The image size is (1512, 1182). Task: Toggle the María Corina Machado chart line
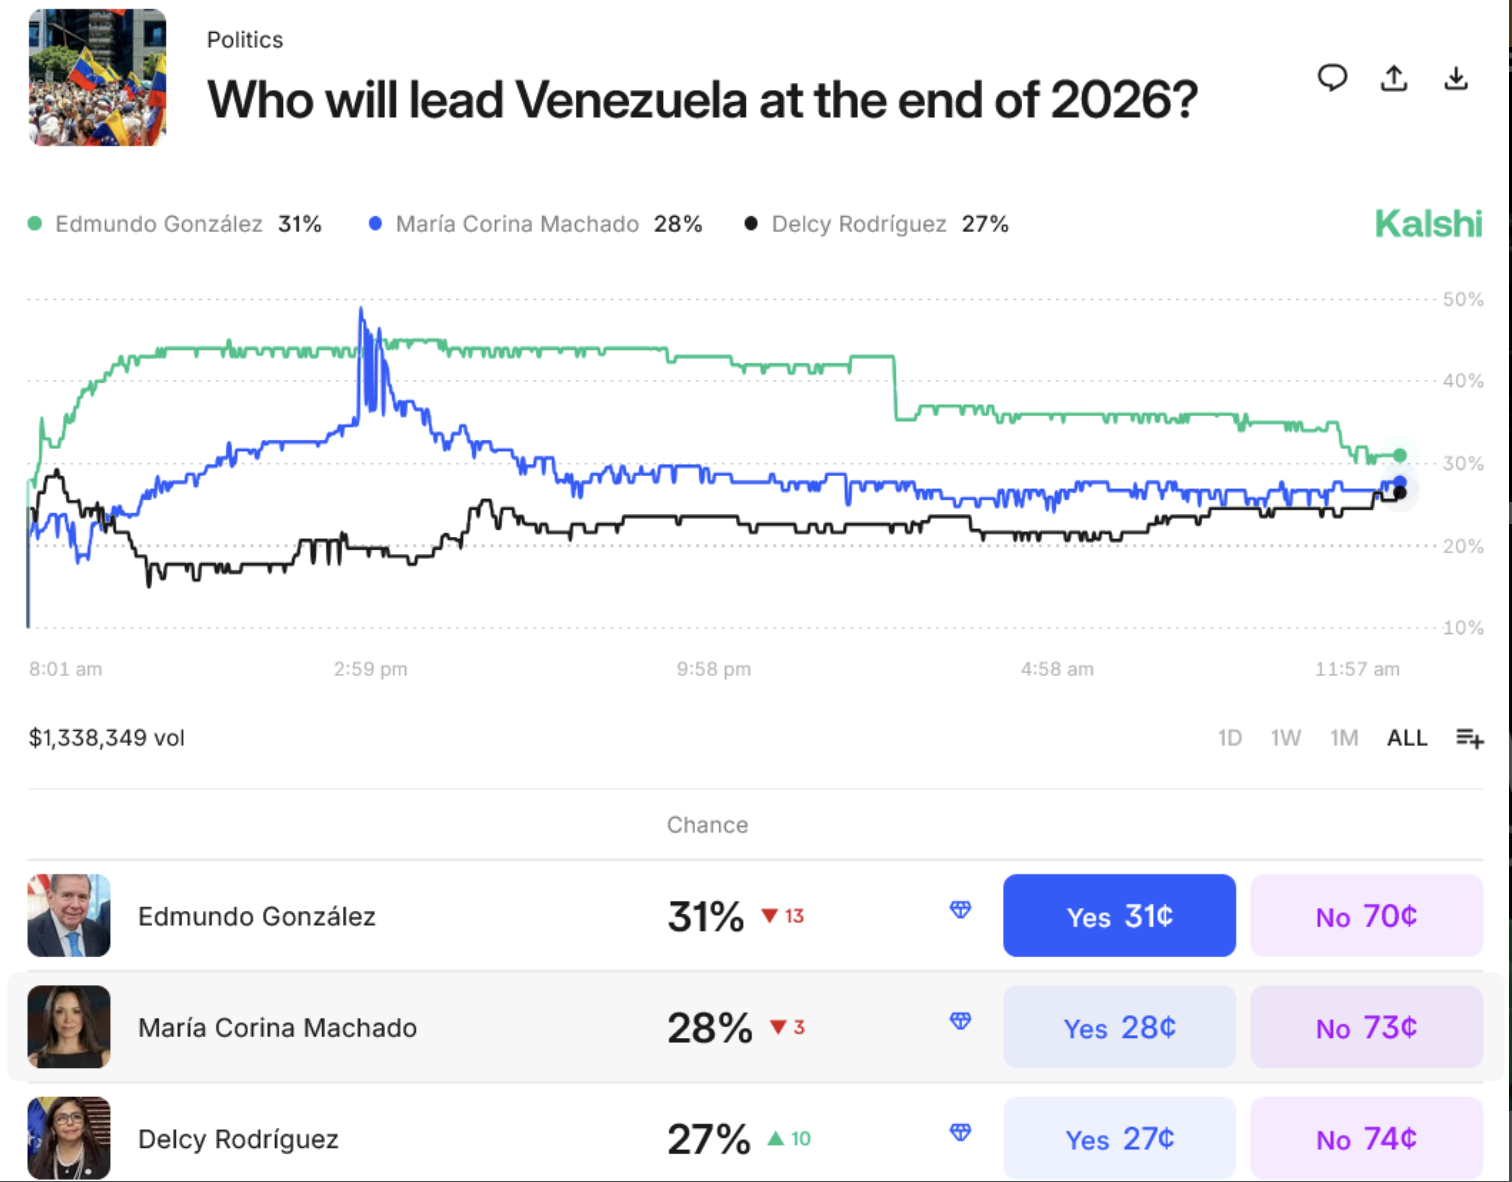point(375,224)
